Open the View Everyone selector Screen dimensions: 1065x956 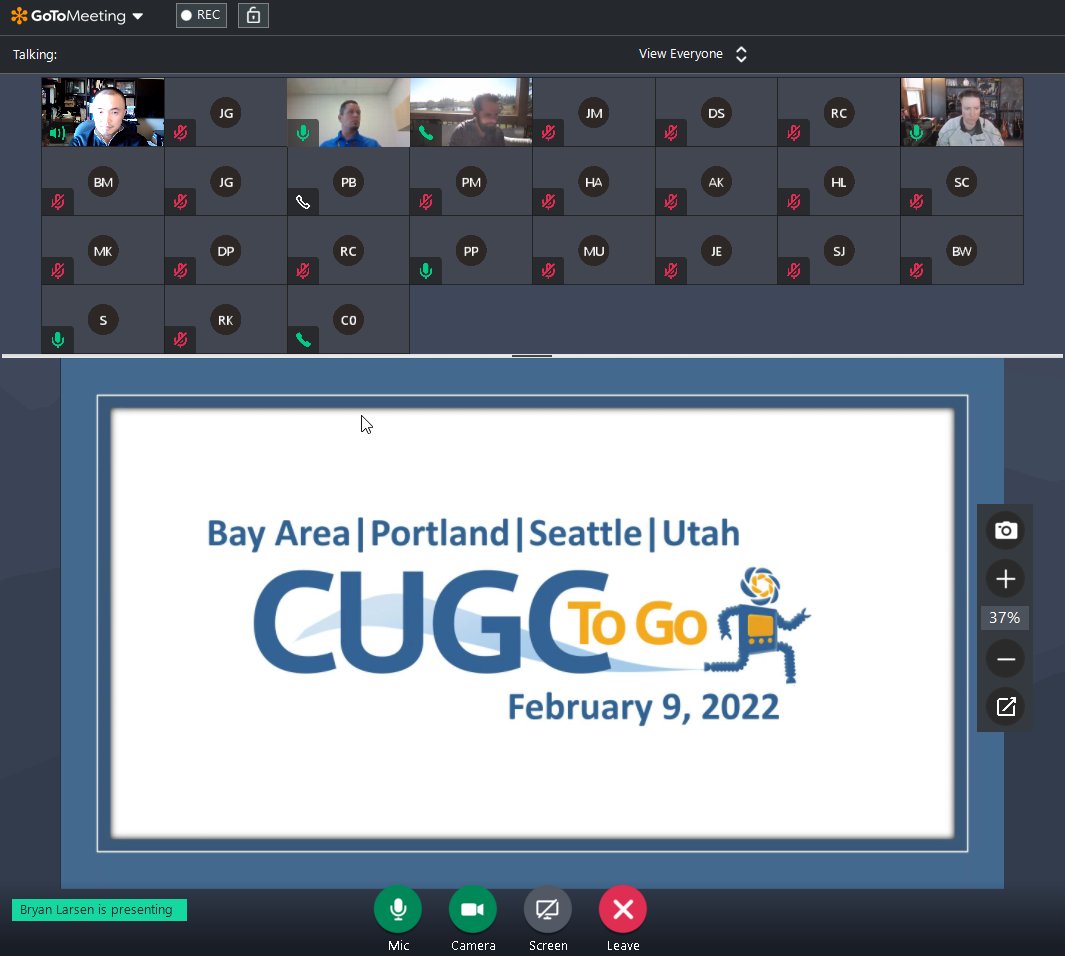[x=693, y=54]
